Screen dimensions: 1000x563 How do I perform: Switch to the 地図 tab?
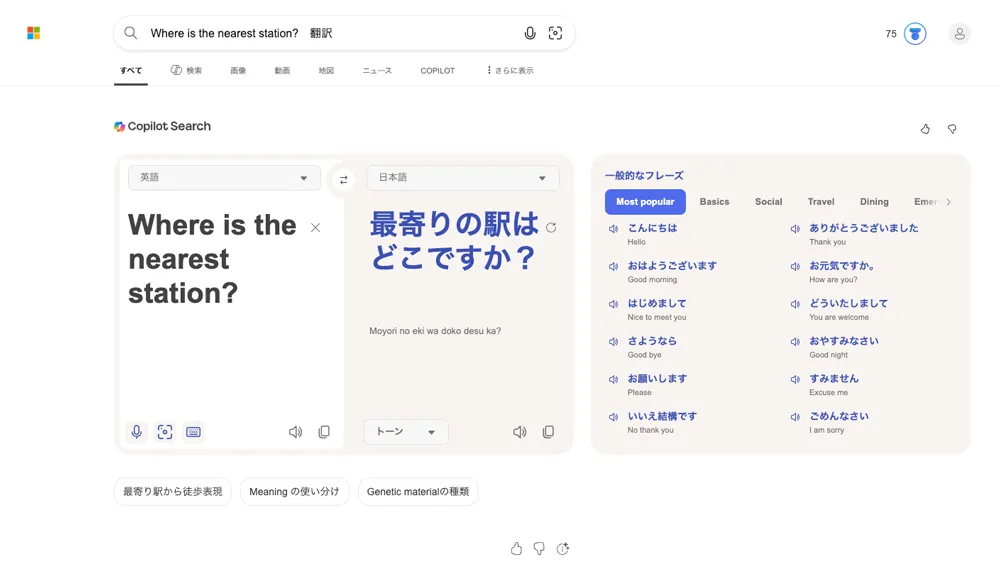326,70
